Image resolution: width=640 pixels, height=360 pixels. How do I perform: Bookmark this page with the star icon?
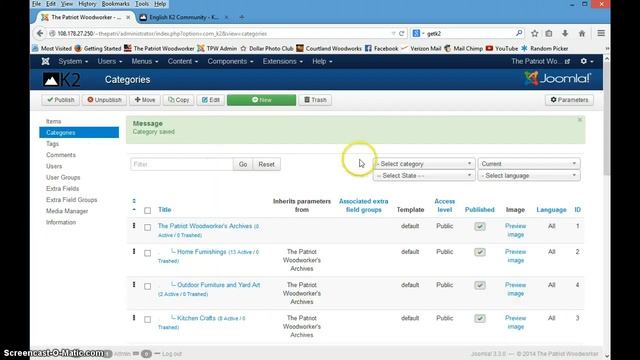(x=534, y=33)
